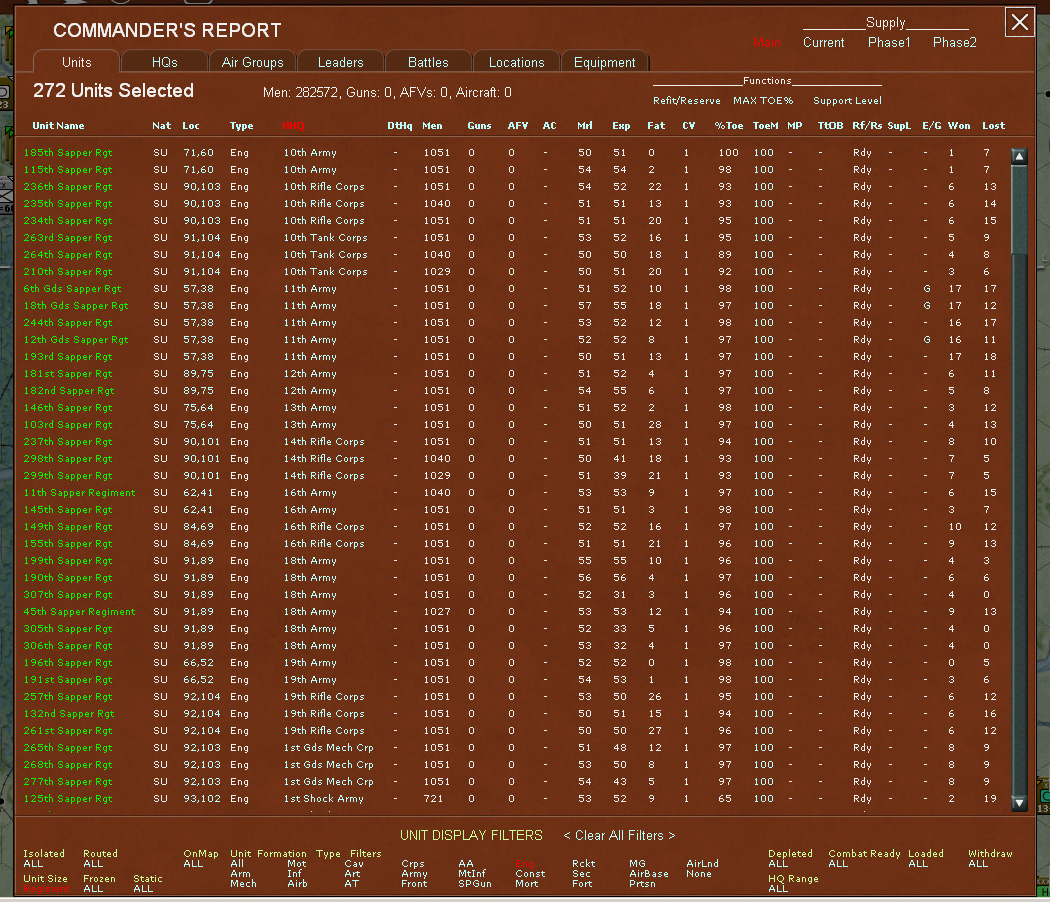The height and width of the screenshot is (902, 1050).
Task: Cycle the Combat Ready filter value
Action: pyautogui.click(x=838, y=864)
